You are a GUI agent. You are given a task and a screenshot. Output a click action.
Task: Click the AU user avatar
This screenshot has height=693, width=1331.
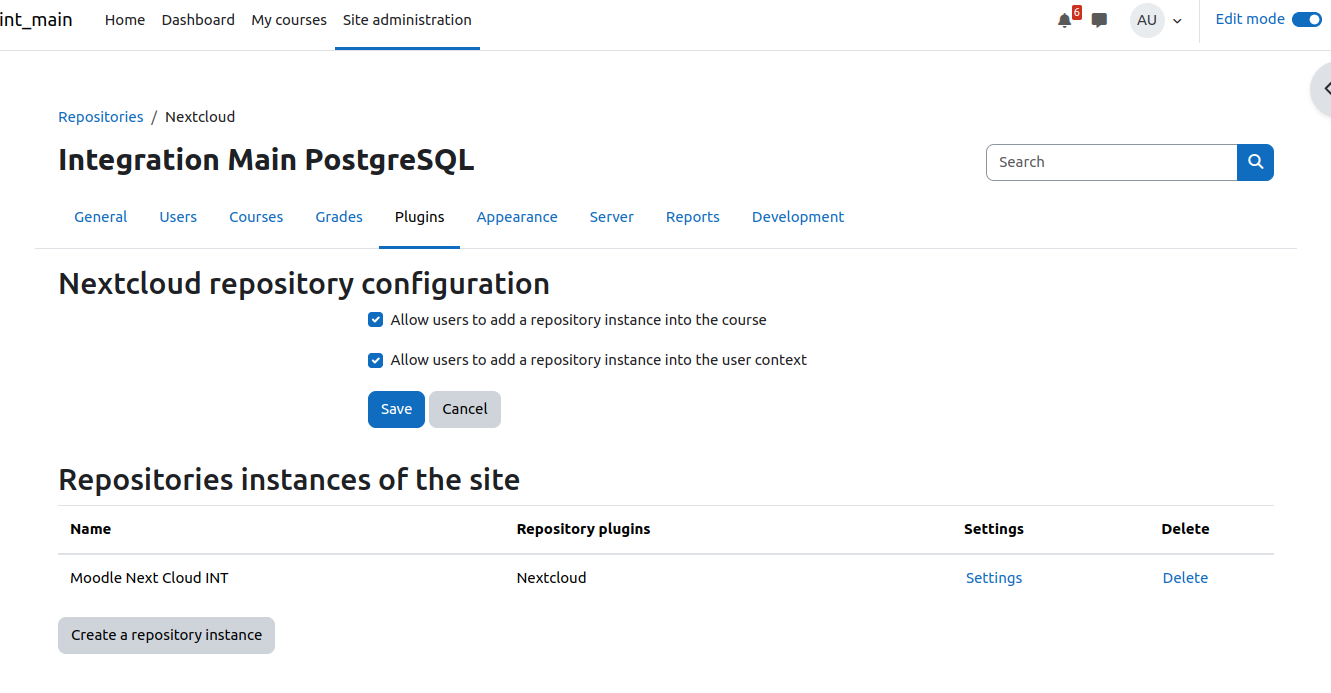coord(1147,20)
